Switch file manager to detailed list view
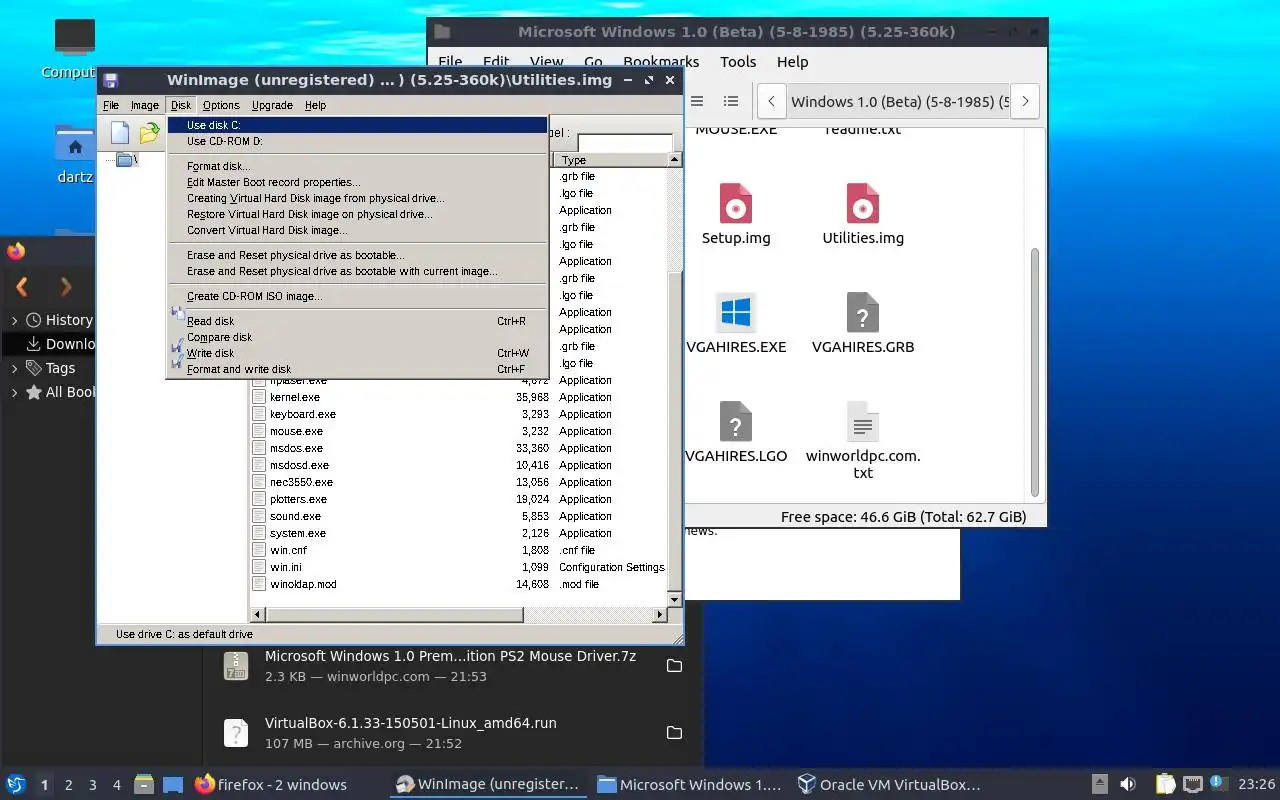Image resolution: width=1280 pixels, height=800 pixels. 731,101
